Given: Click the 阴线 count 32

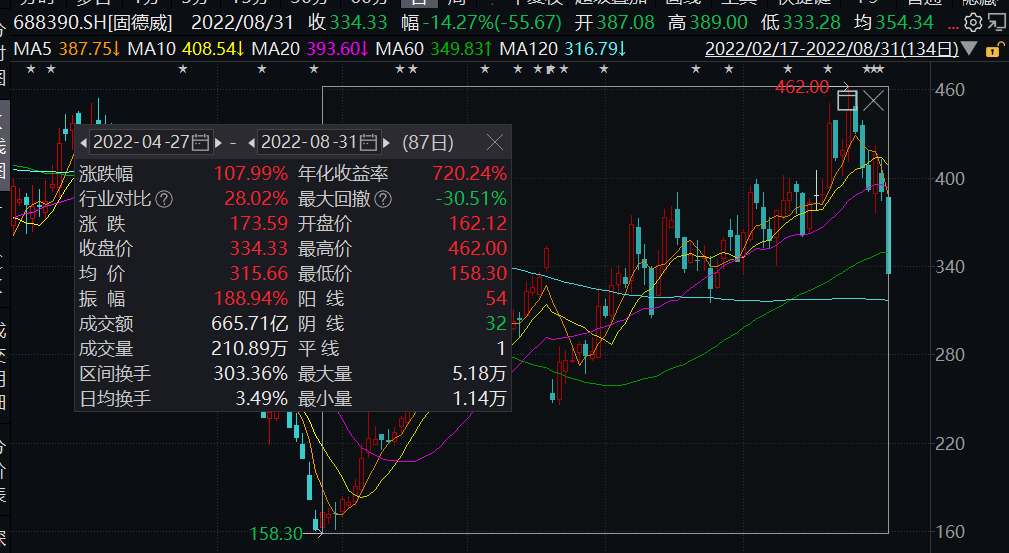Looking at the screenshot, I should (x=496, y=324).
